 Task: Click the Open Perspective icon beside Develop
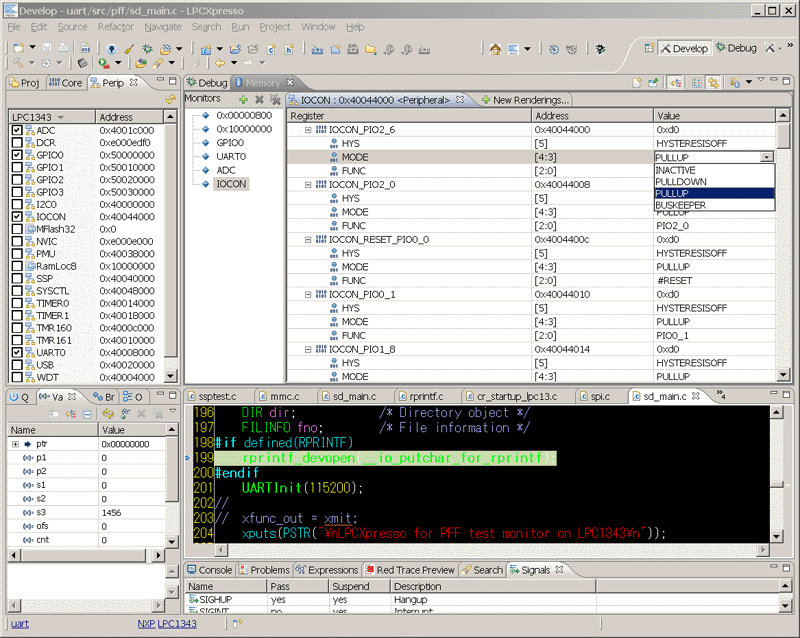point(648,48)
